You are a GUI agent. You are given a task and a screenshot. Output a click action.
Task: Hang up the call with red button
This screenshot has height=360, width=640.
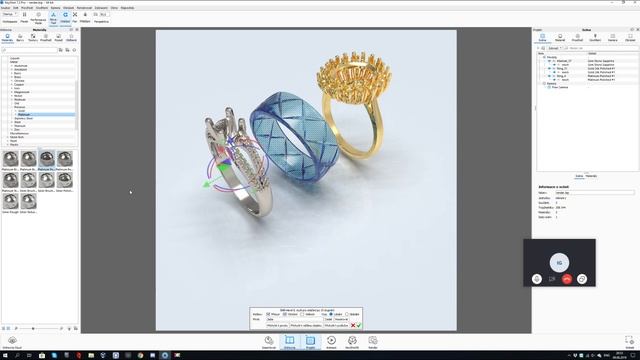coord(567,279)
